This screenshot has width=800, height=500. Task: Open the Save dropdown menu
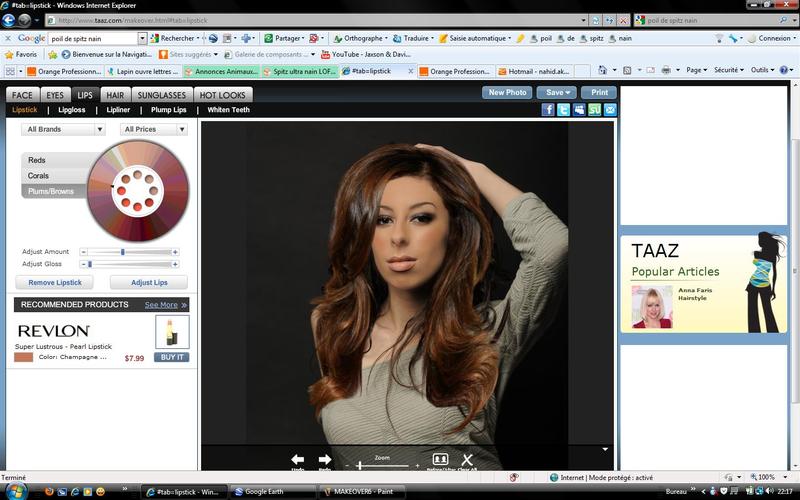[557, 92]
